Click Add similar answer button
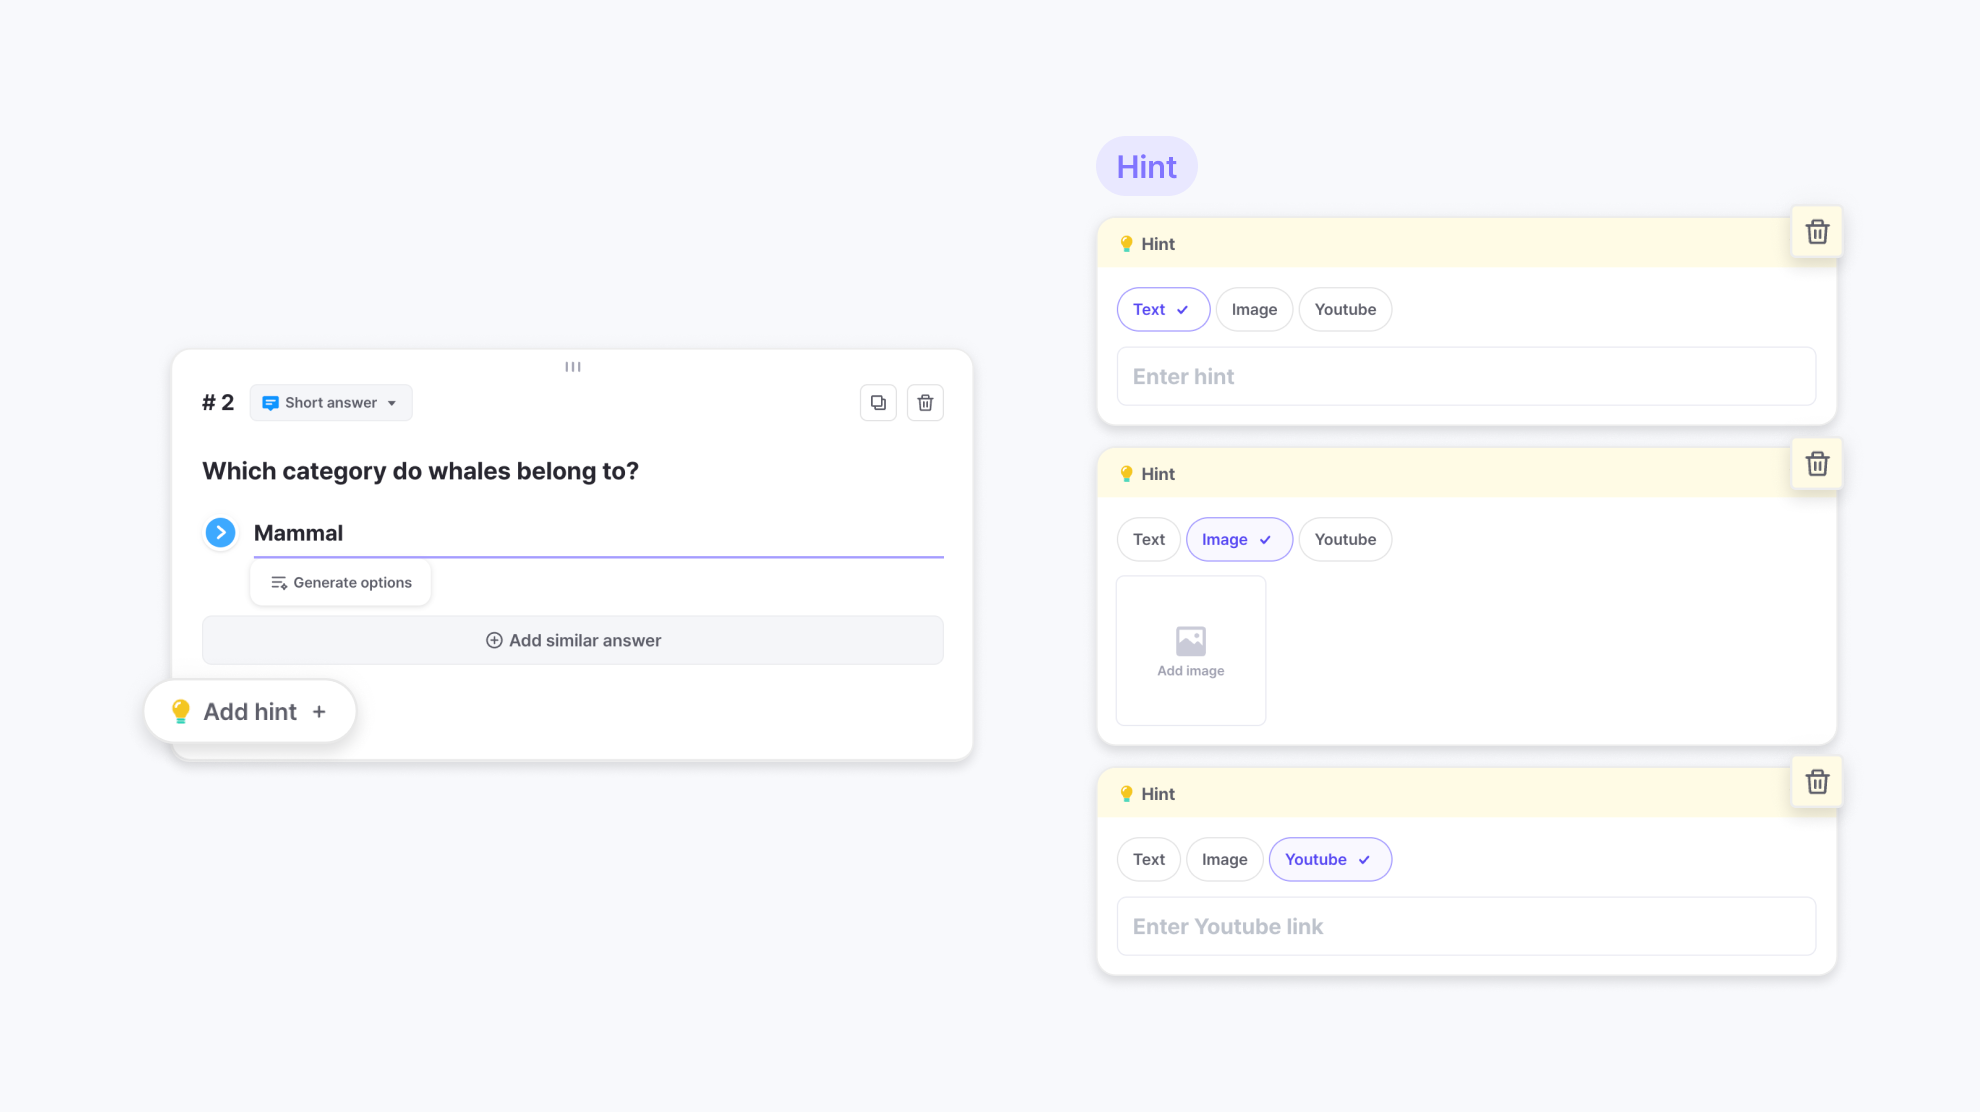This screenshot has height=1112, width=1980. (573, 641)
